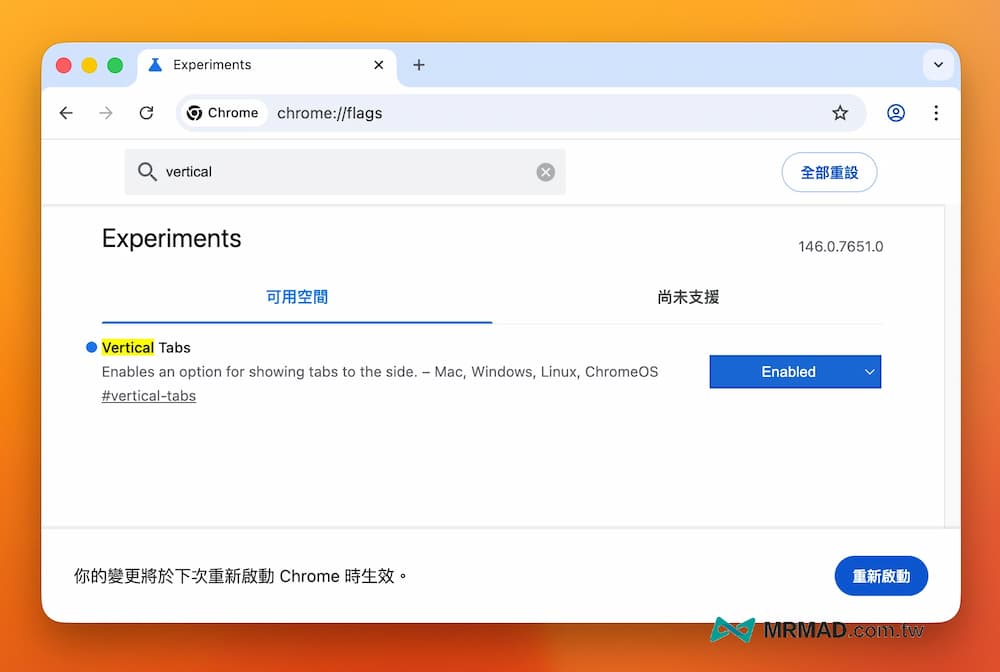
Task: Switch to the 尚未支援 tab
Action: pos(687,297)
